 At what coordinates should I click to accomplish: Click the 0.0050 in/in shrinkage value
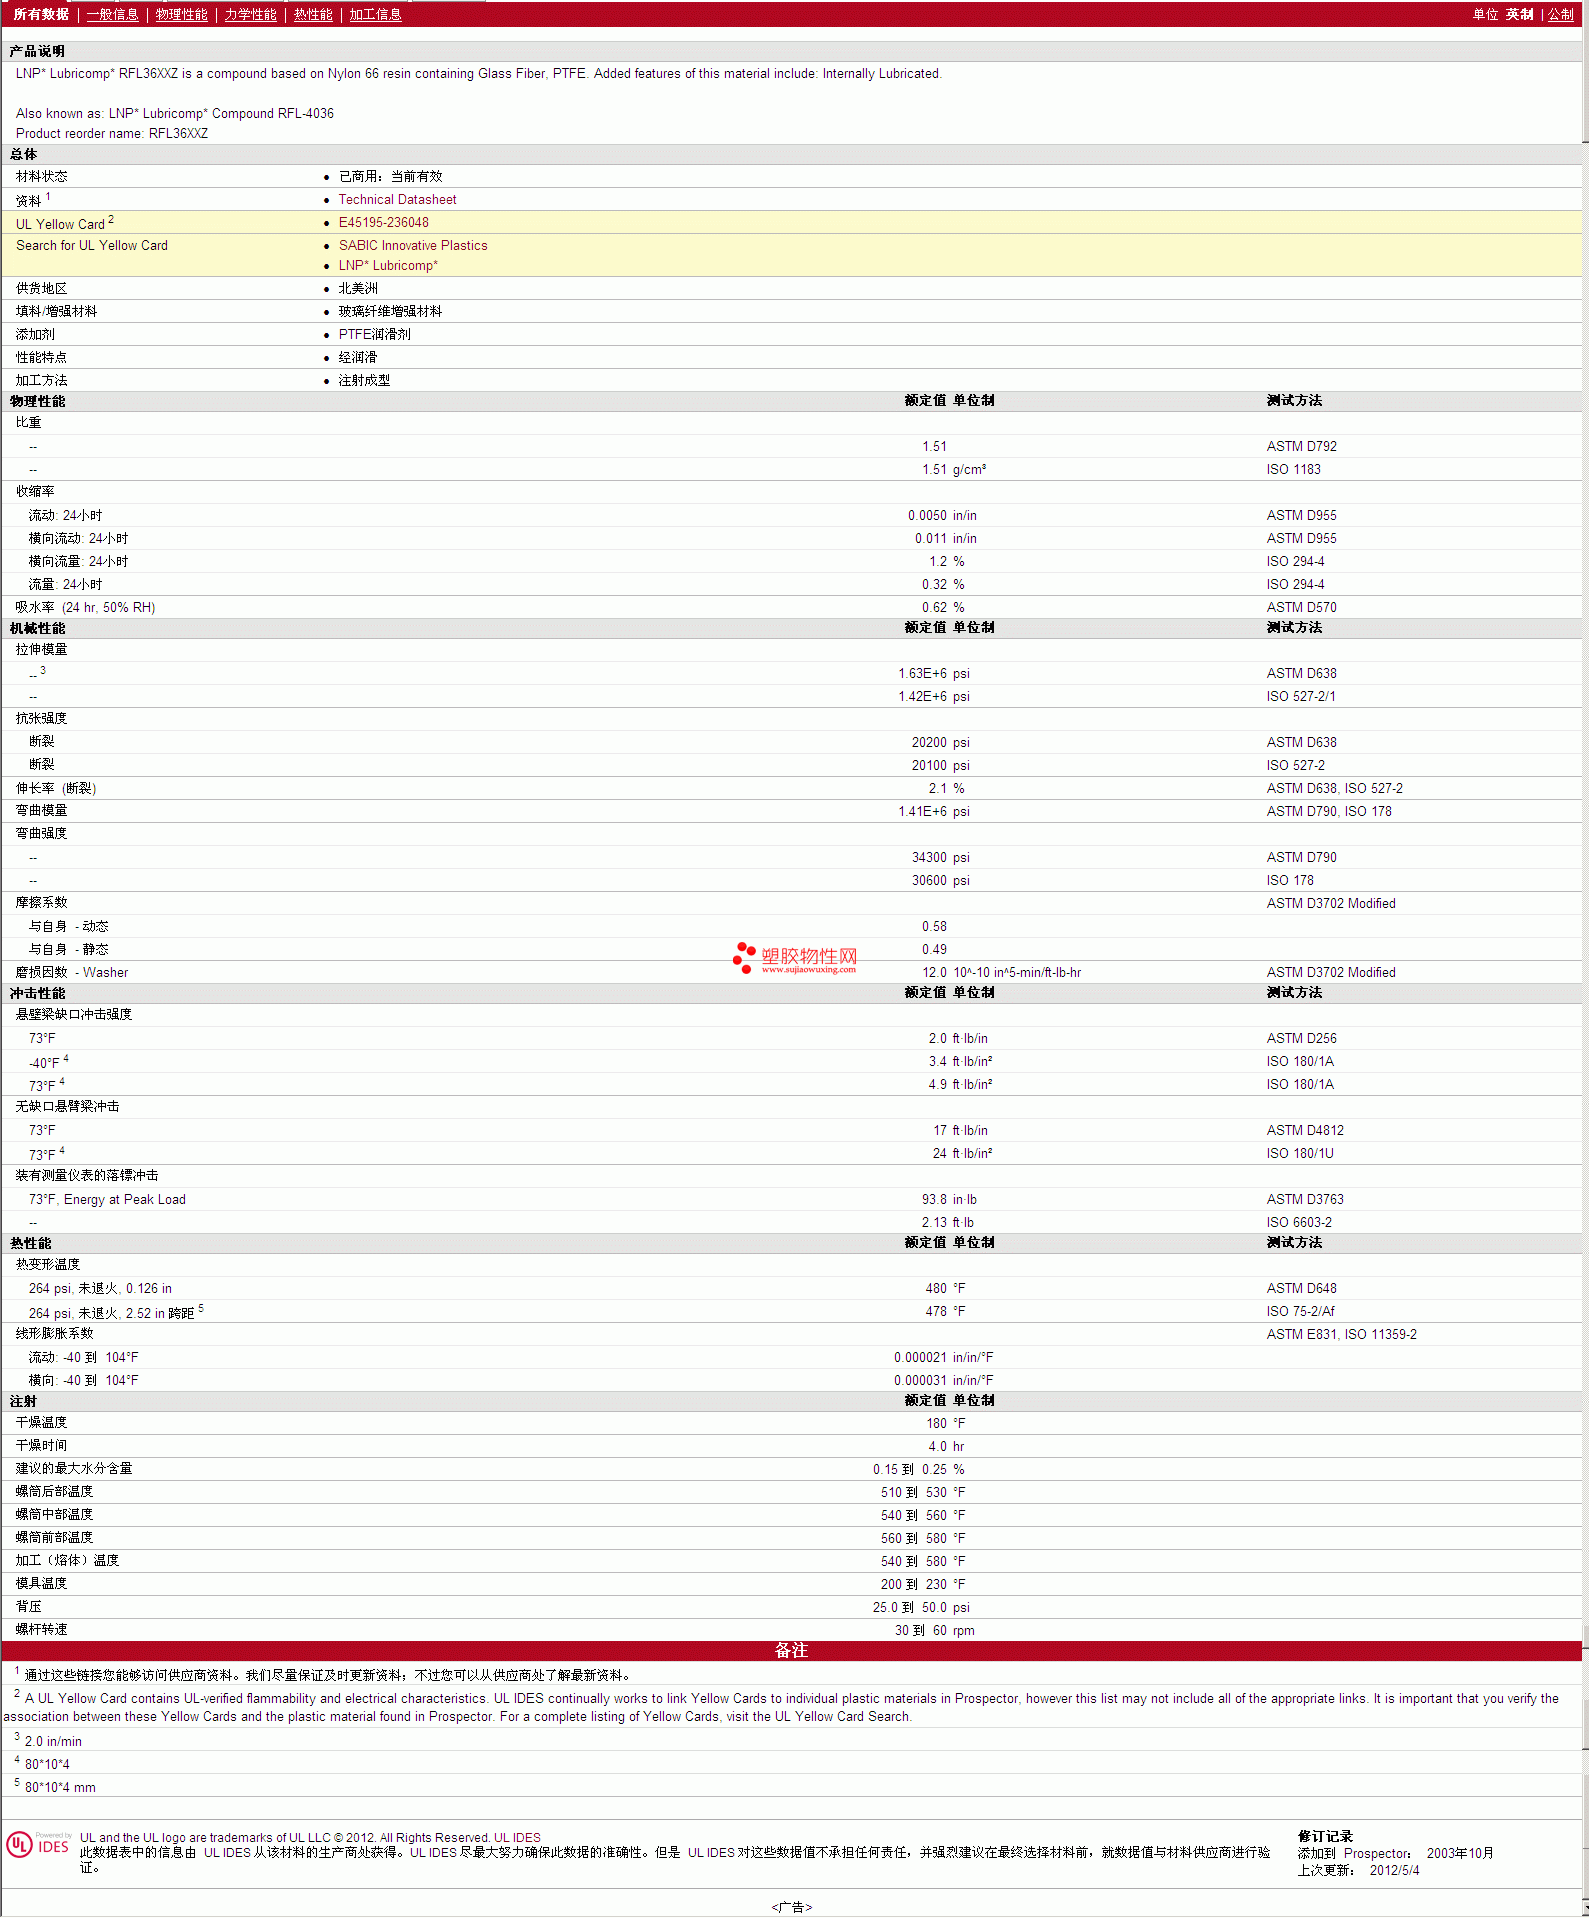pos(942,516)
